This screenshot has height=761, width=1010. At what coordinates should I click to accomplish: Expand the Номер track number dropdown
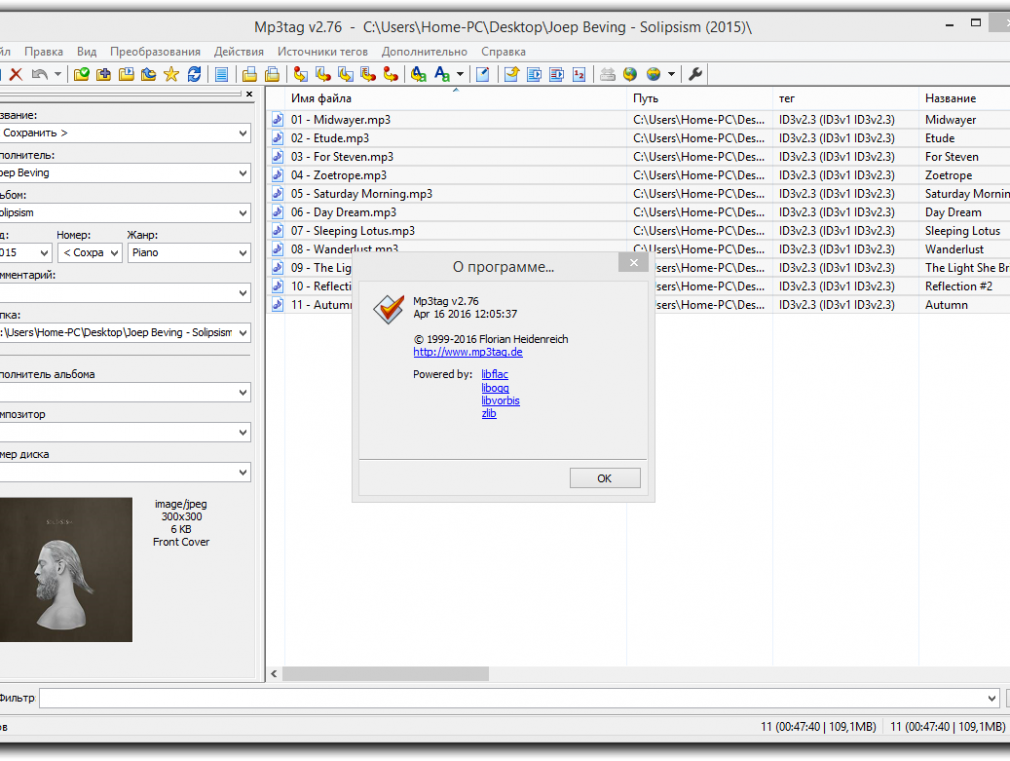click(x=114, y=253)
